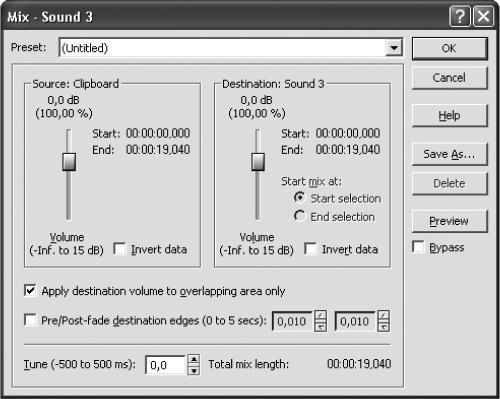Select the Start selection radio button
500x399 pixels.
click(x=299, y=198)
